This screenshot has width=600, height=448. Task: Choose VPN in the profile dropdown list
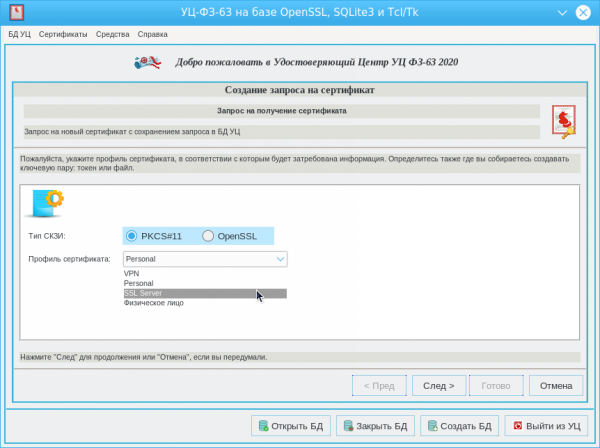coord(132,273)
